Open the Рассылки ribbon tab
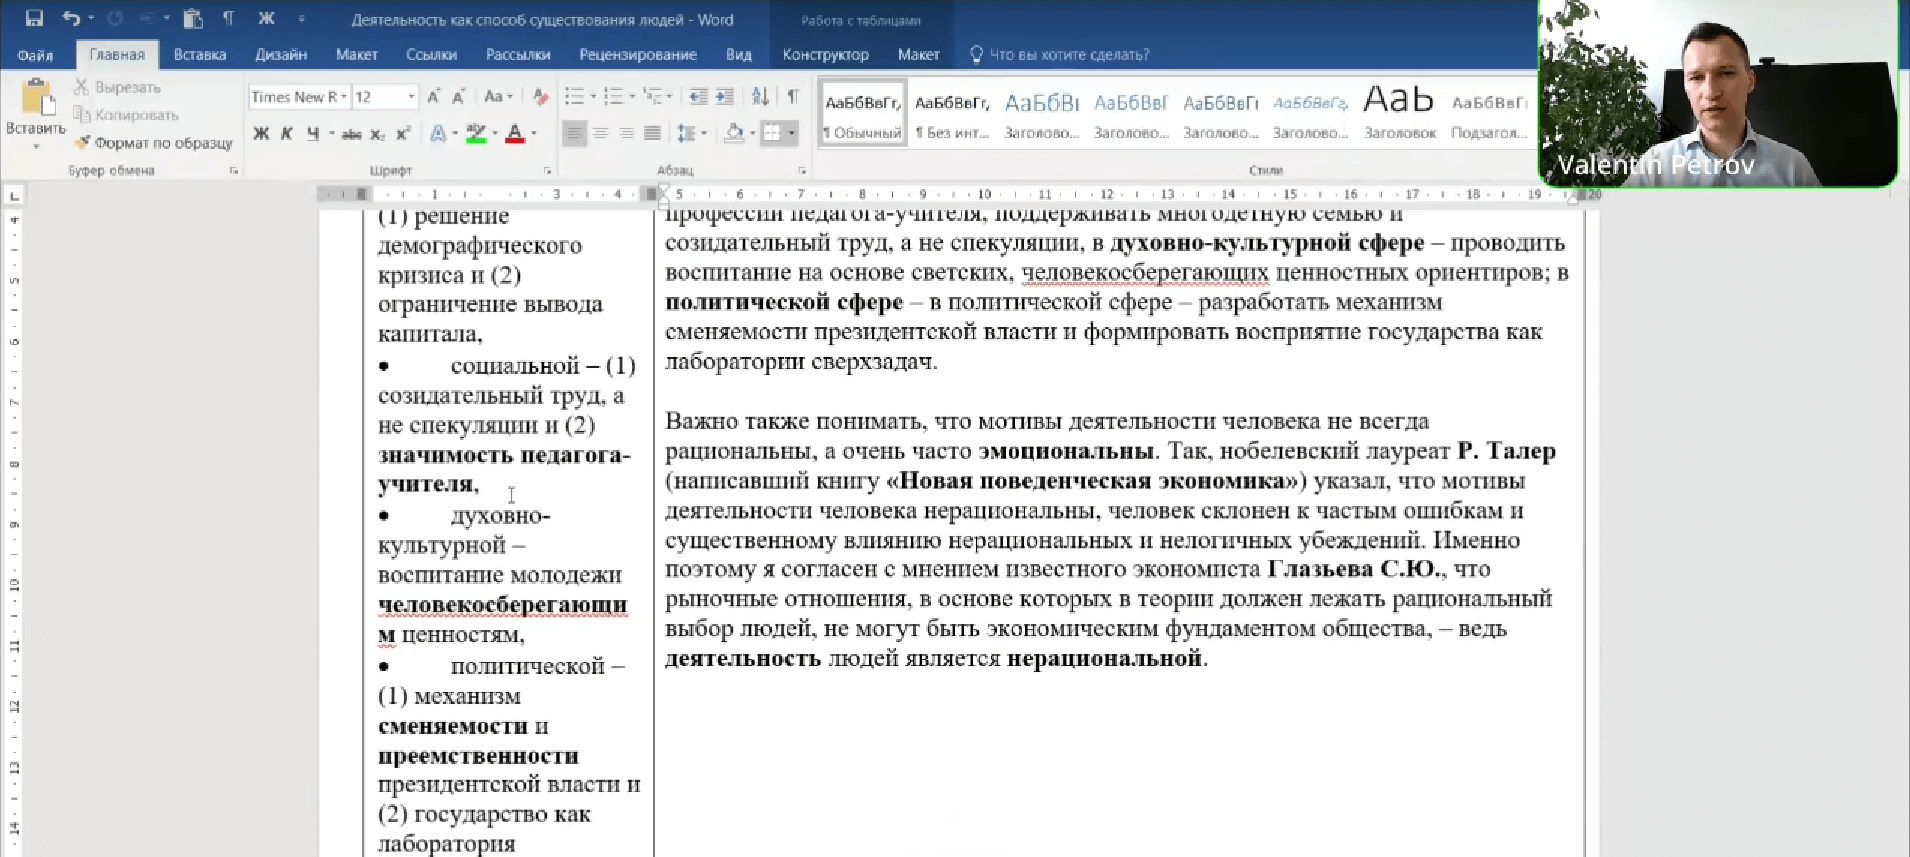Viewport: 1910px width, 857px height. (518, 55)
